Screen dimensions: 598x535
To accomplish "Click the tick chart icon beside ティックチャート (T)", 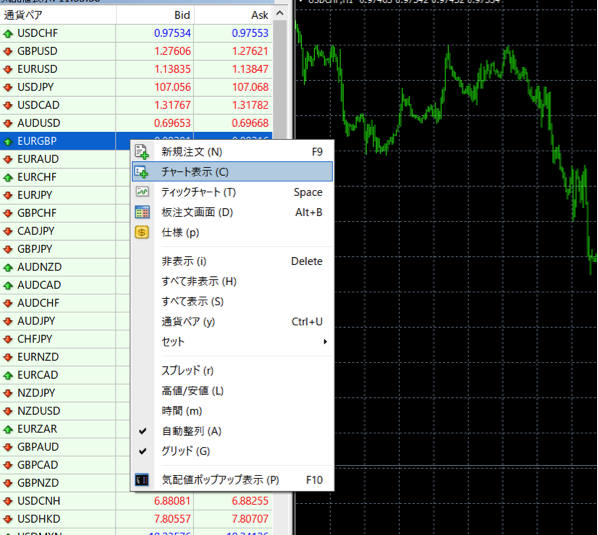I will click(x=142, y=192).
